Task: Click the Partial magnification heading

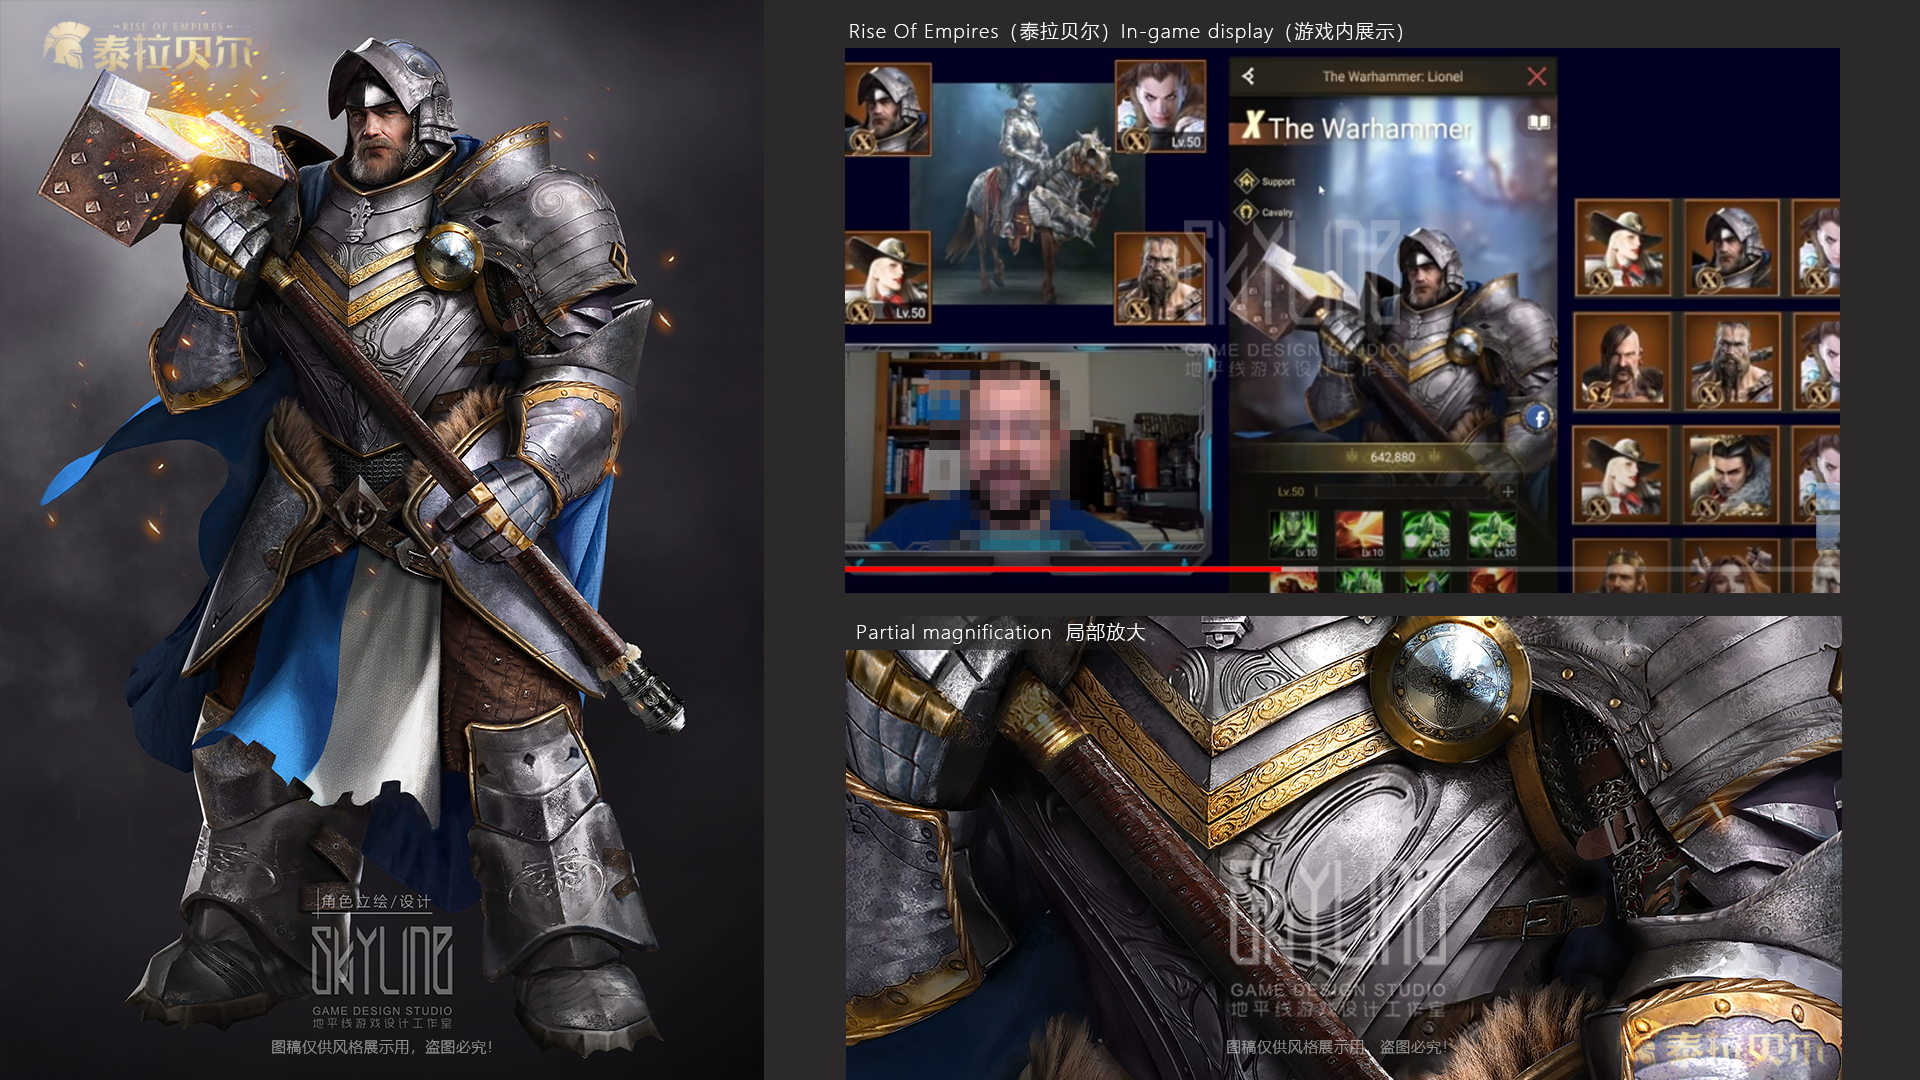Action: click(1000, 632)
